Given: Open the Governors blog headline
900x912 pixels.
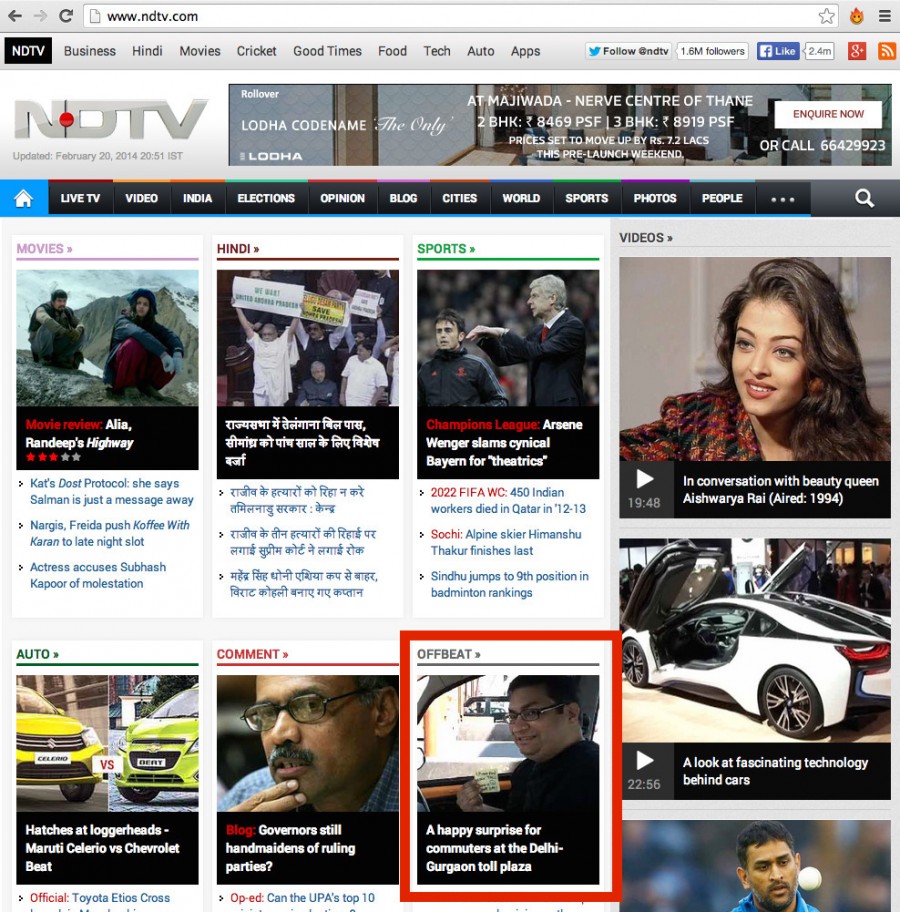Looking at the screenshot, I should point(290,848).
